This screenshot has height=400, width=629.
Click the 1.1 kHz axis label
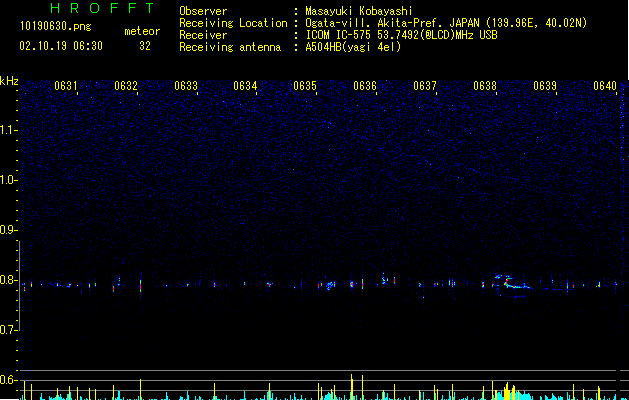[8, 130]
